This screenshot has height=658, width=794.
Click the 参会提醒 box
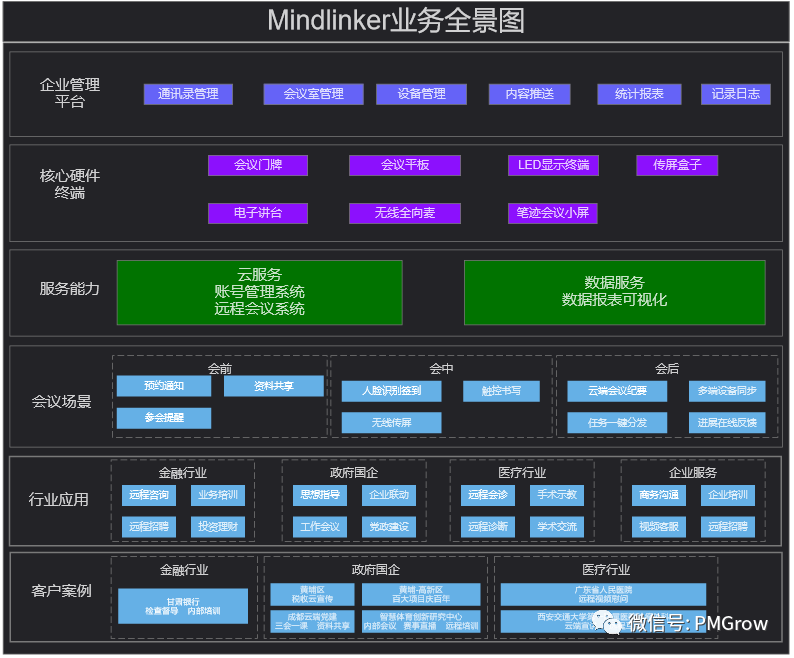click(164, 418)
